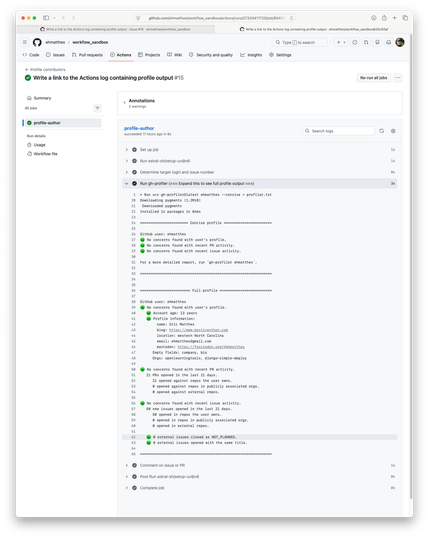Select log line 'external issues closed as NOT_PLANNED'

260,437
